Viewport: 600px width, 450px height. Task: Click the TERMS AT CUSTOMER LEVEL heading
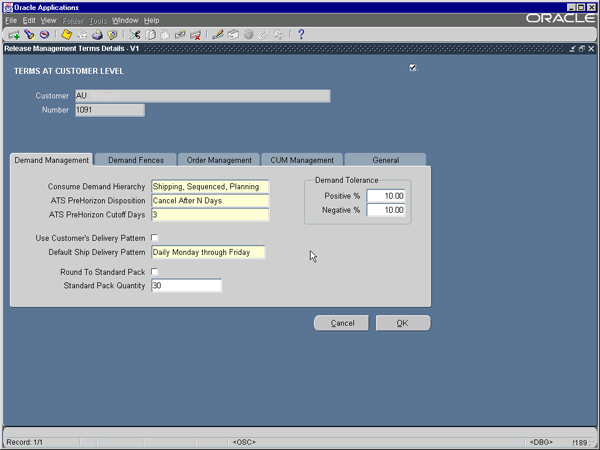click(x=69, y=71)
